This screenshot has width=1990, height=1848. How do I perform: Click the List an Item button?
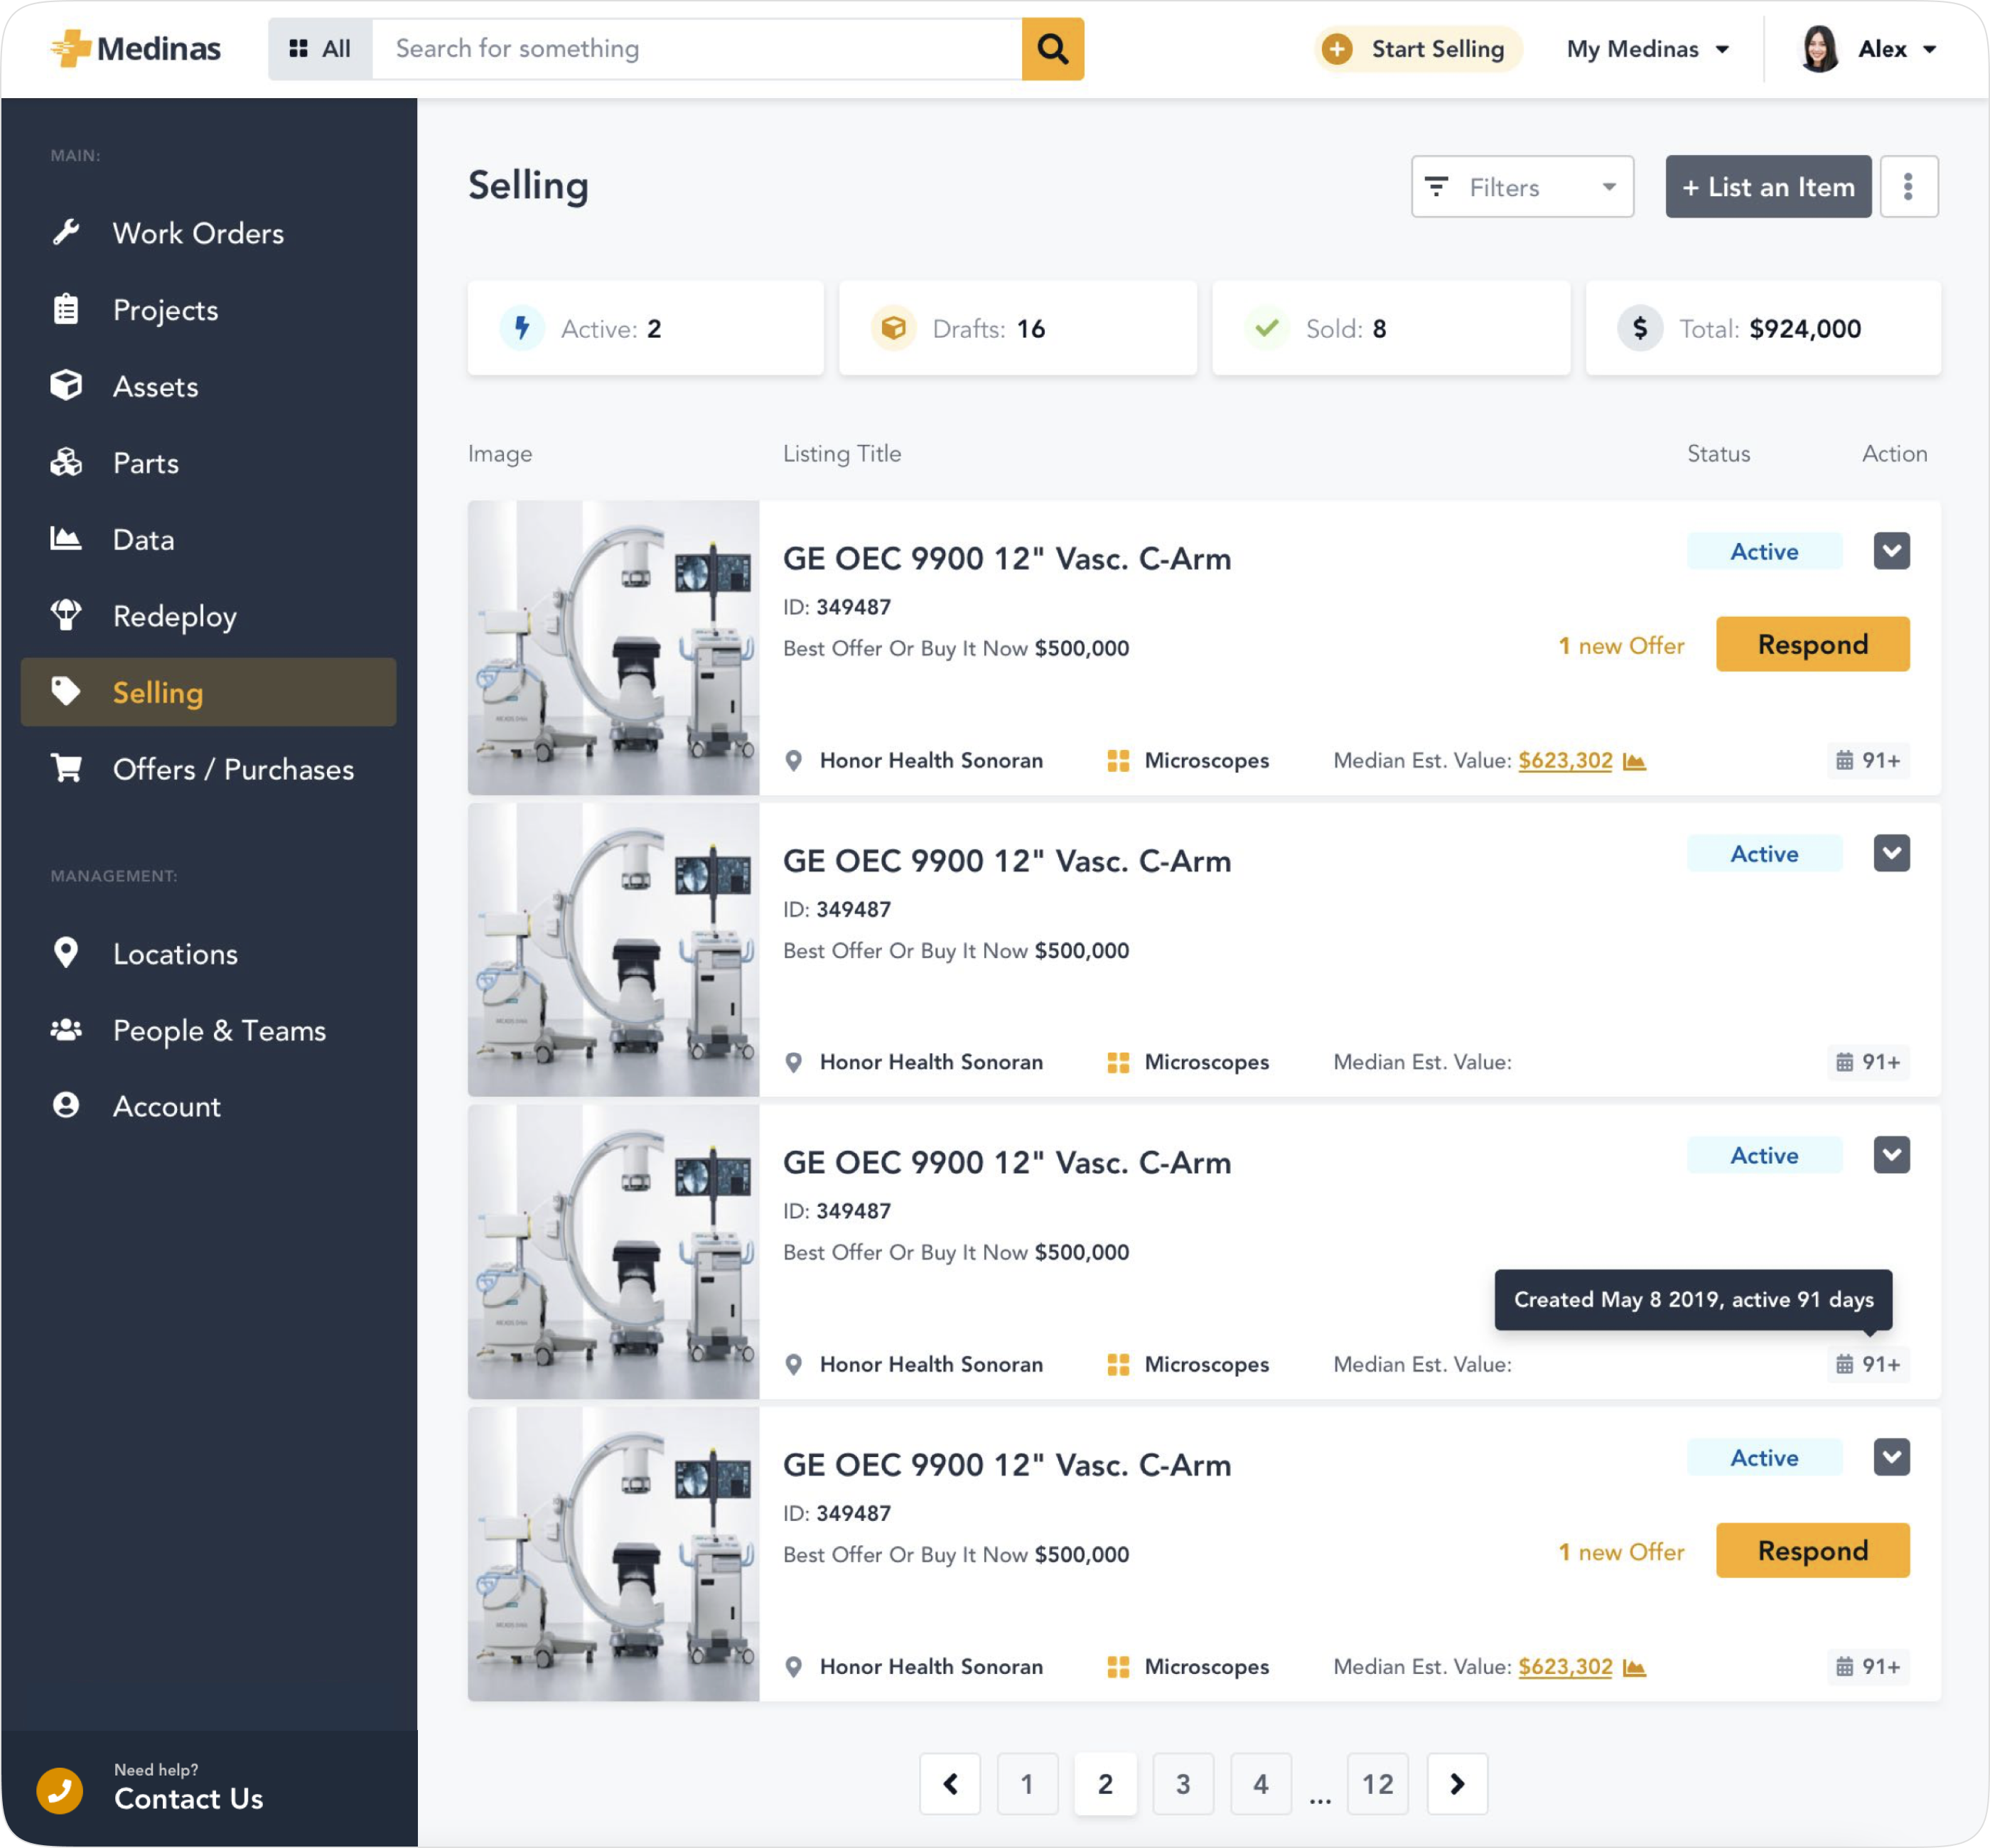(x=1768, y=186)
